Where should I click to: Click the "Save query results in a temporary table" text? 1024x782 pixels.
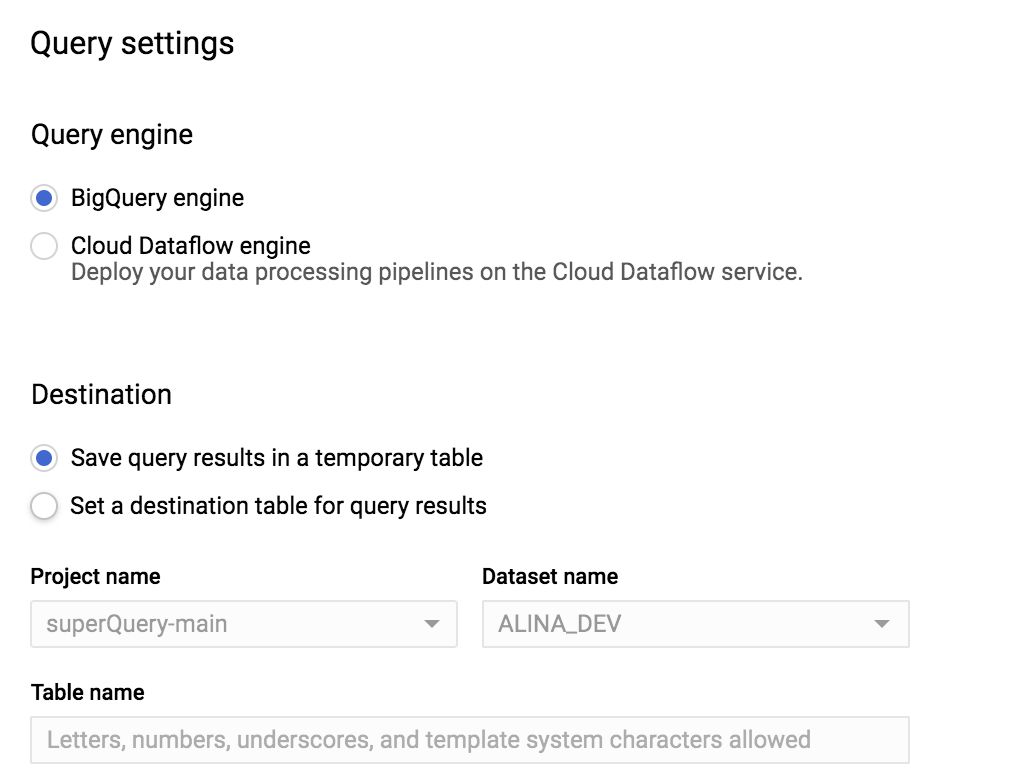[277, 458]
